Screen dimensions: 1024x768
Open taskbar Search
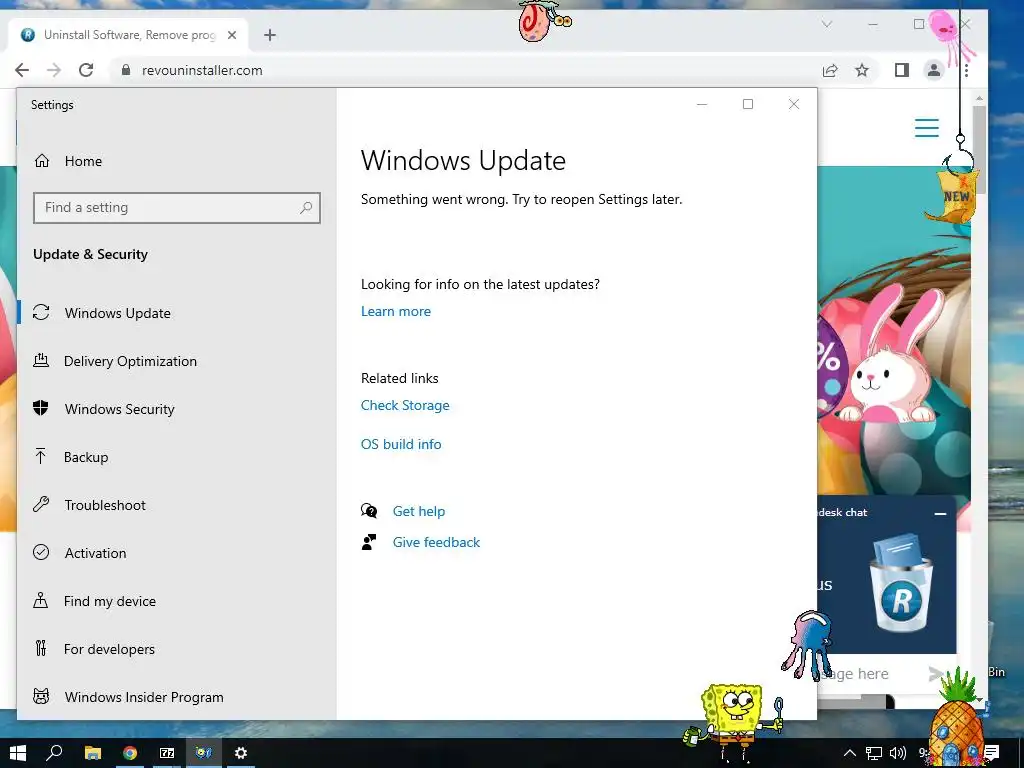pos(54,753)
